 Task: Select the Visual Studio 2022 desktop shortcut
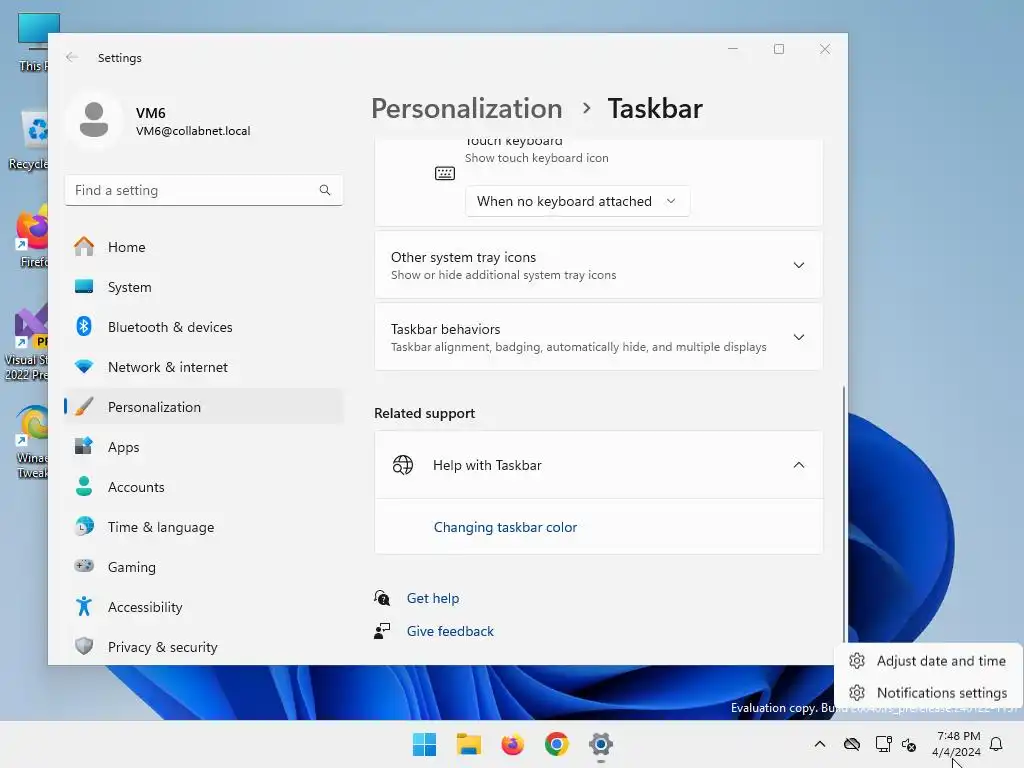pos(26,342)
